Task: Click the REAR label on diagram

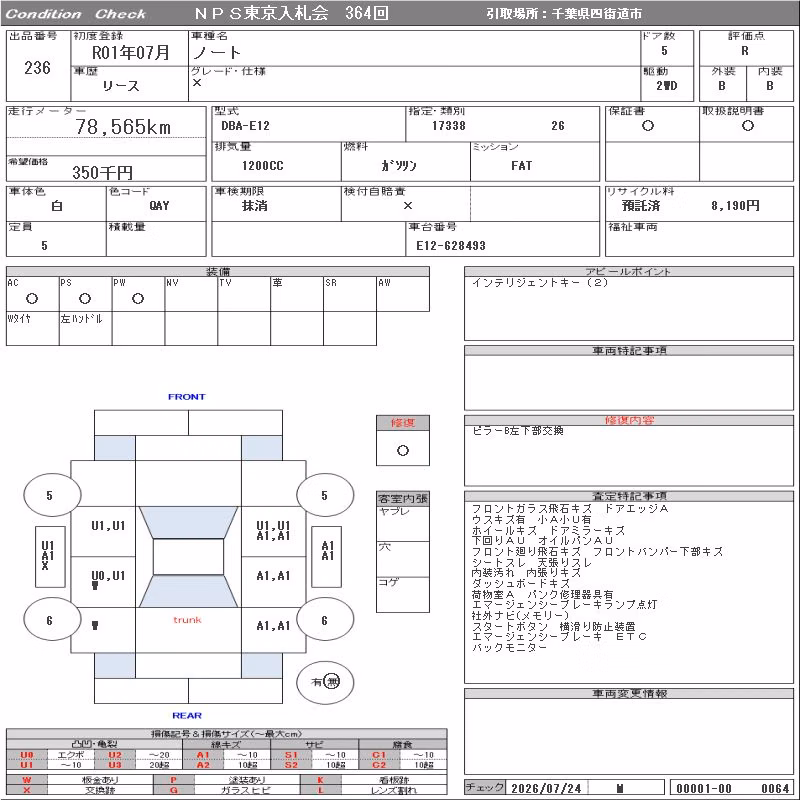Action: click(x=187, y=715)
